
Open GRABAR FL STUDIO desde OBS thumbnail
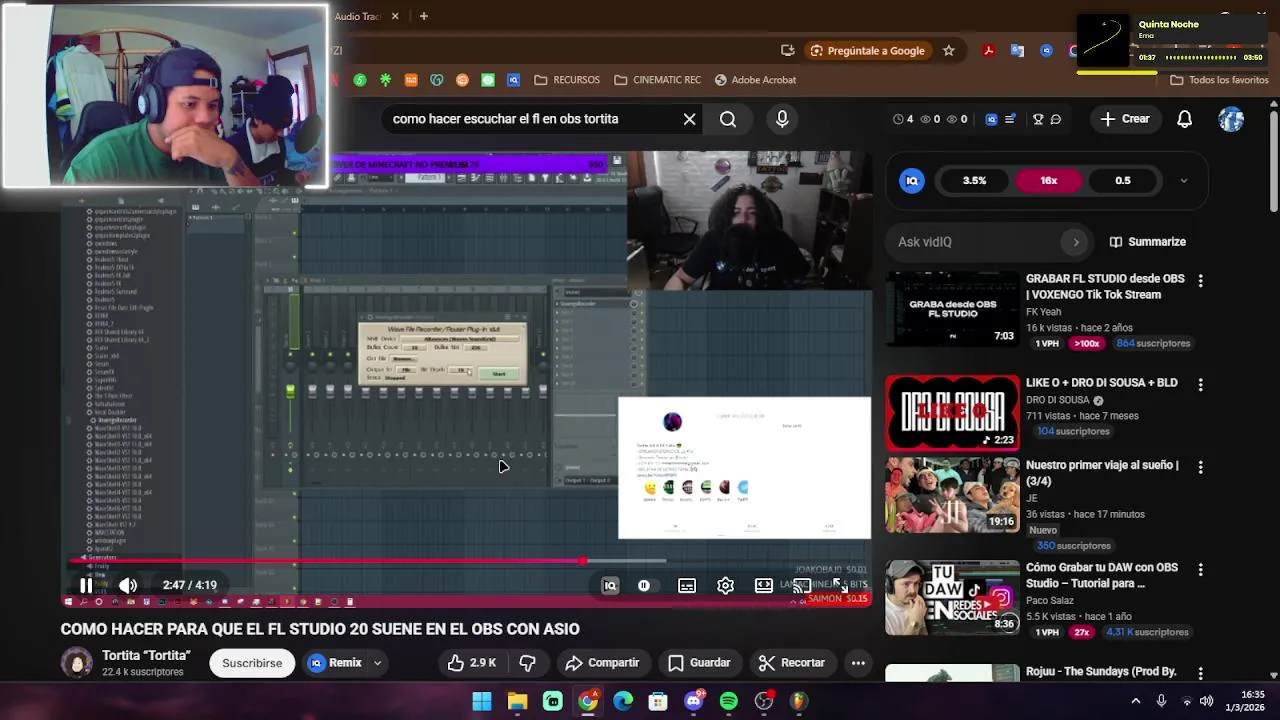[x=952, y=309]
